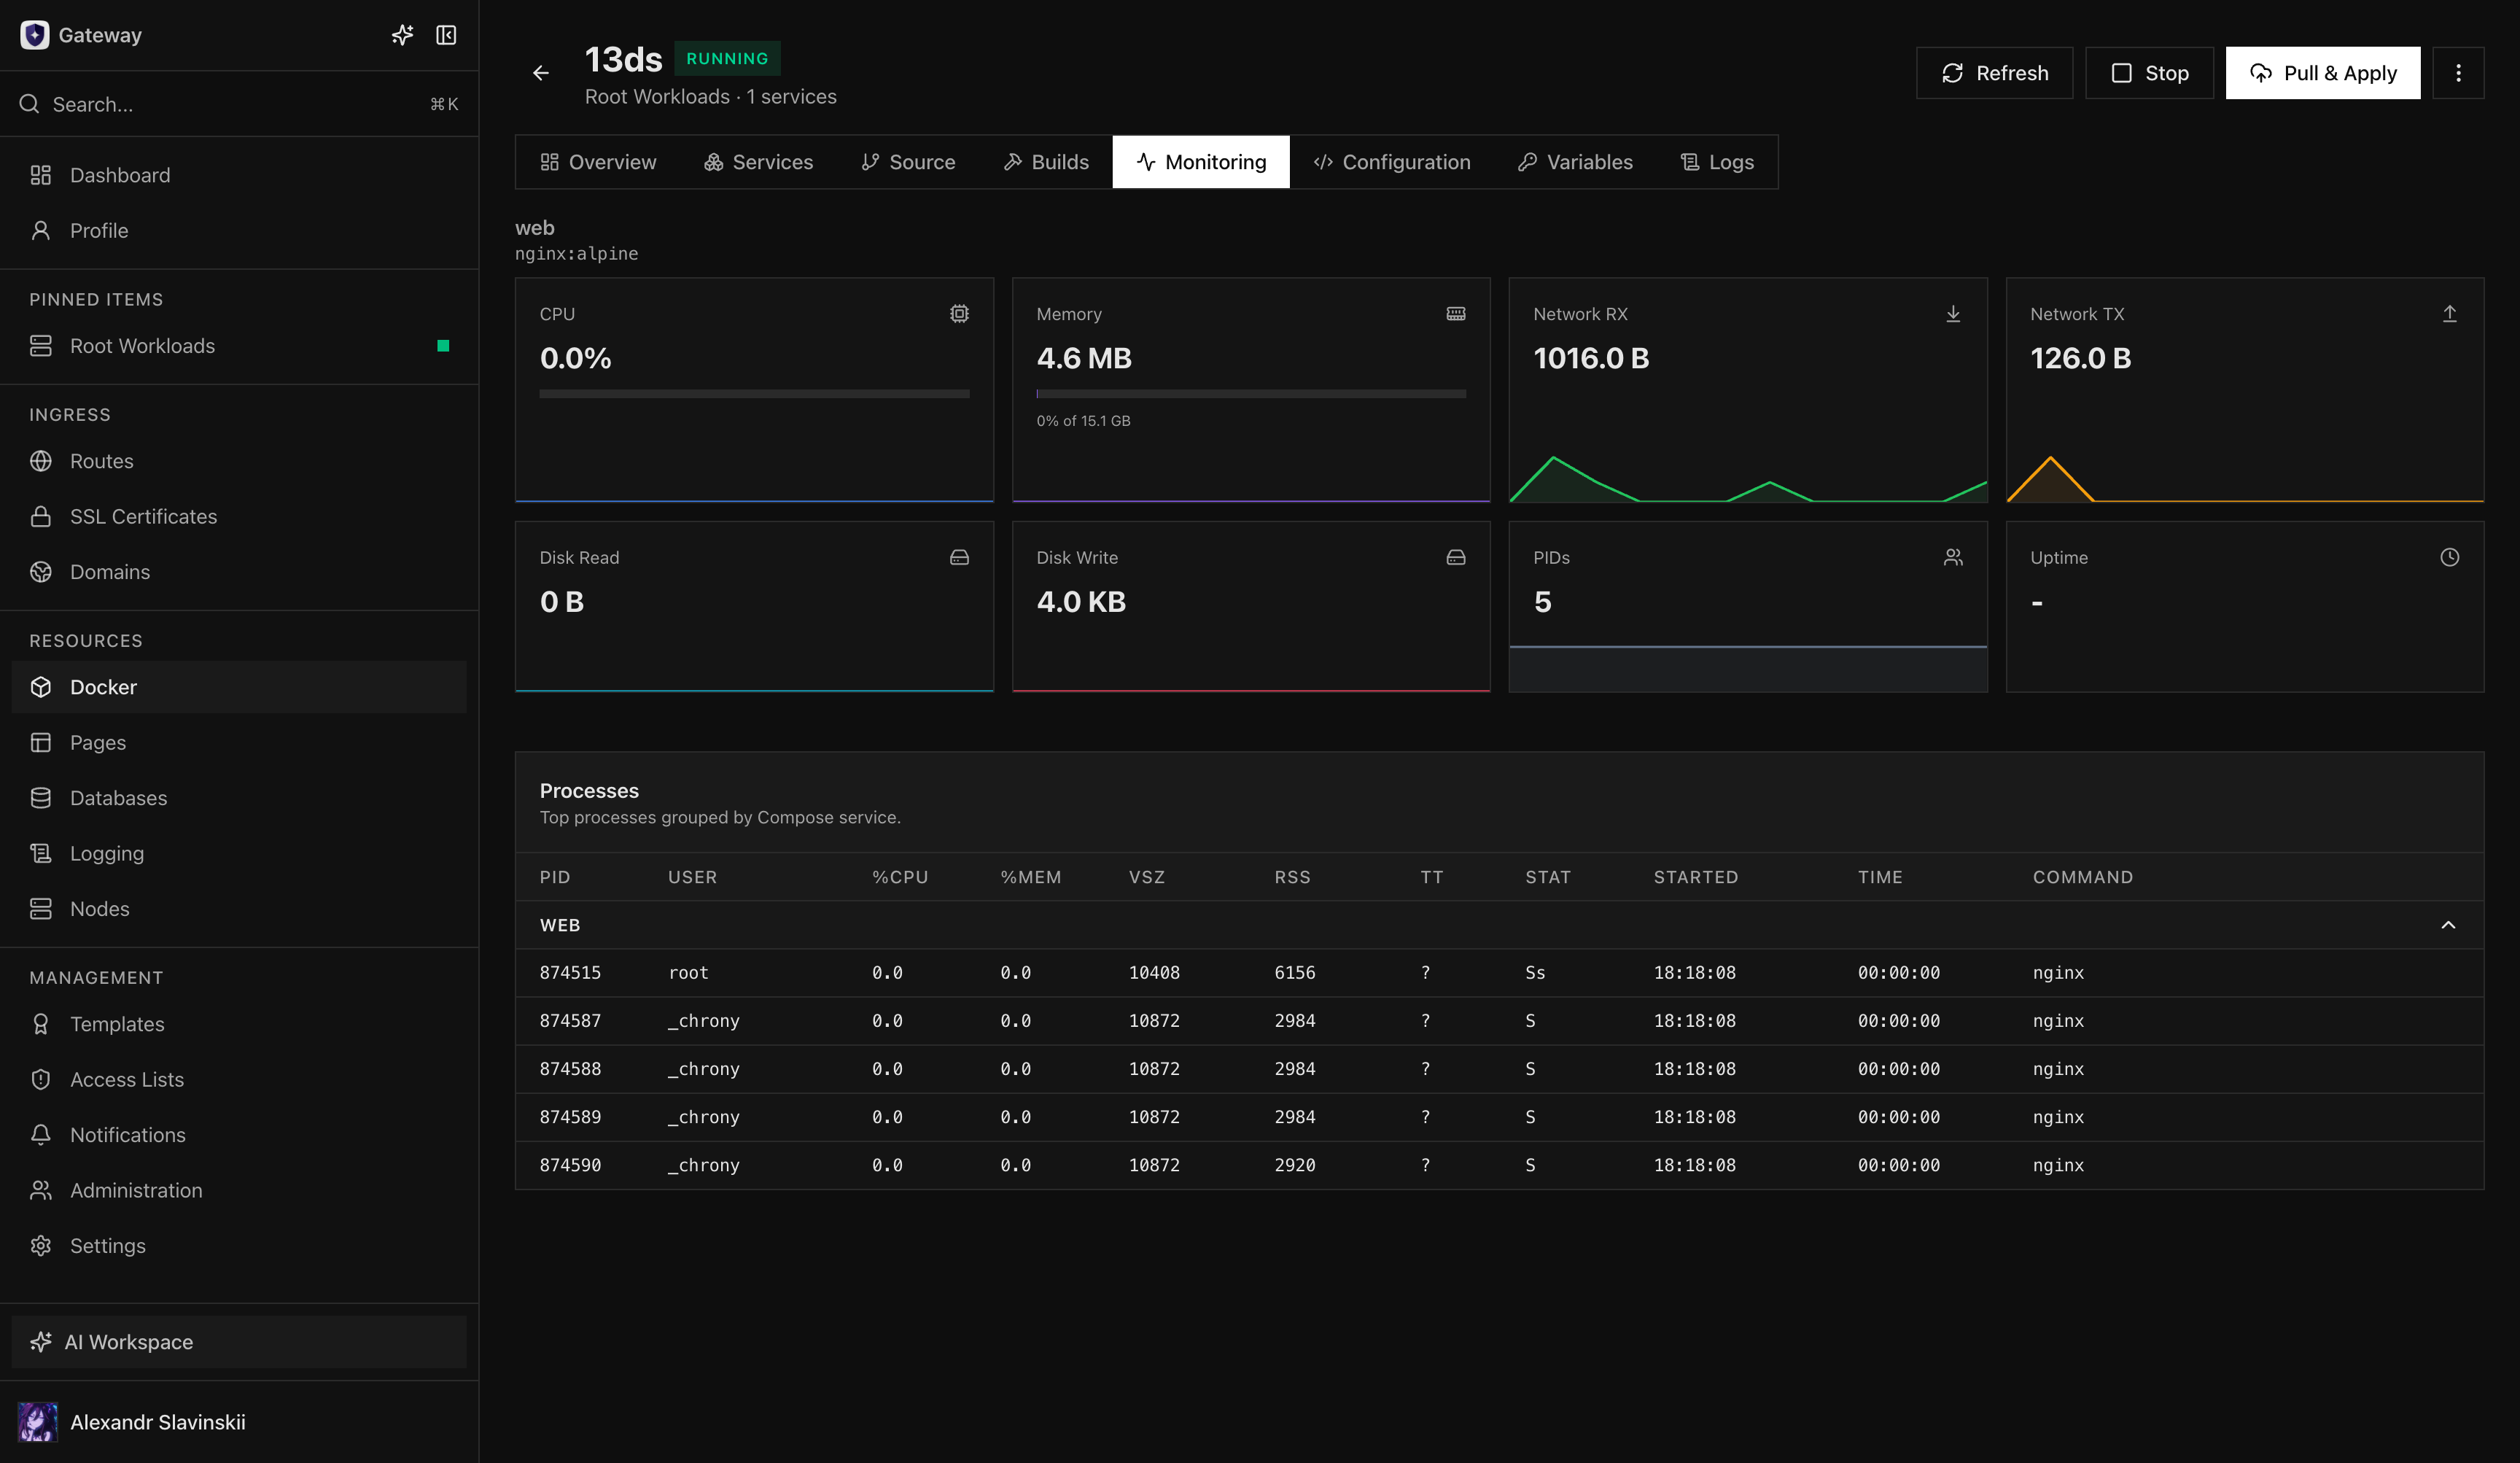Refresh the monitoring data
The height and width of the screenshot is (1463, 2520).
click(x=1994, y=73)
